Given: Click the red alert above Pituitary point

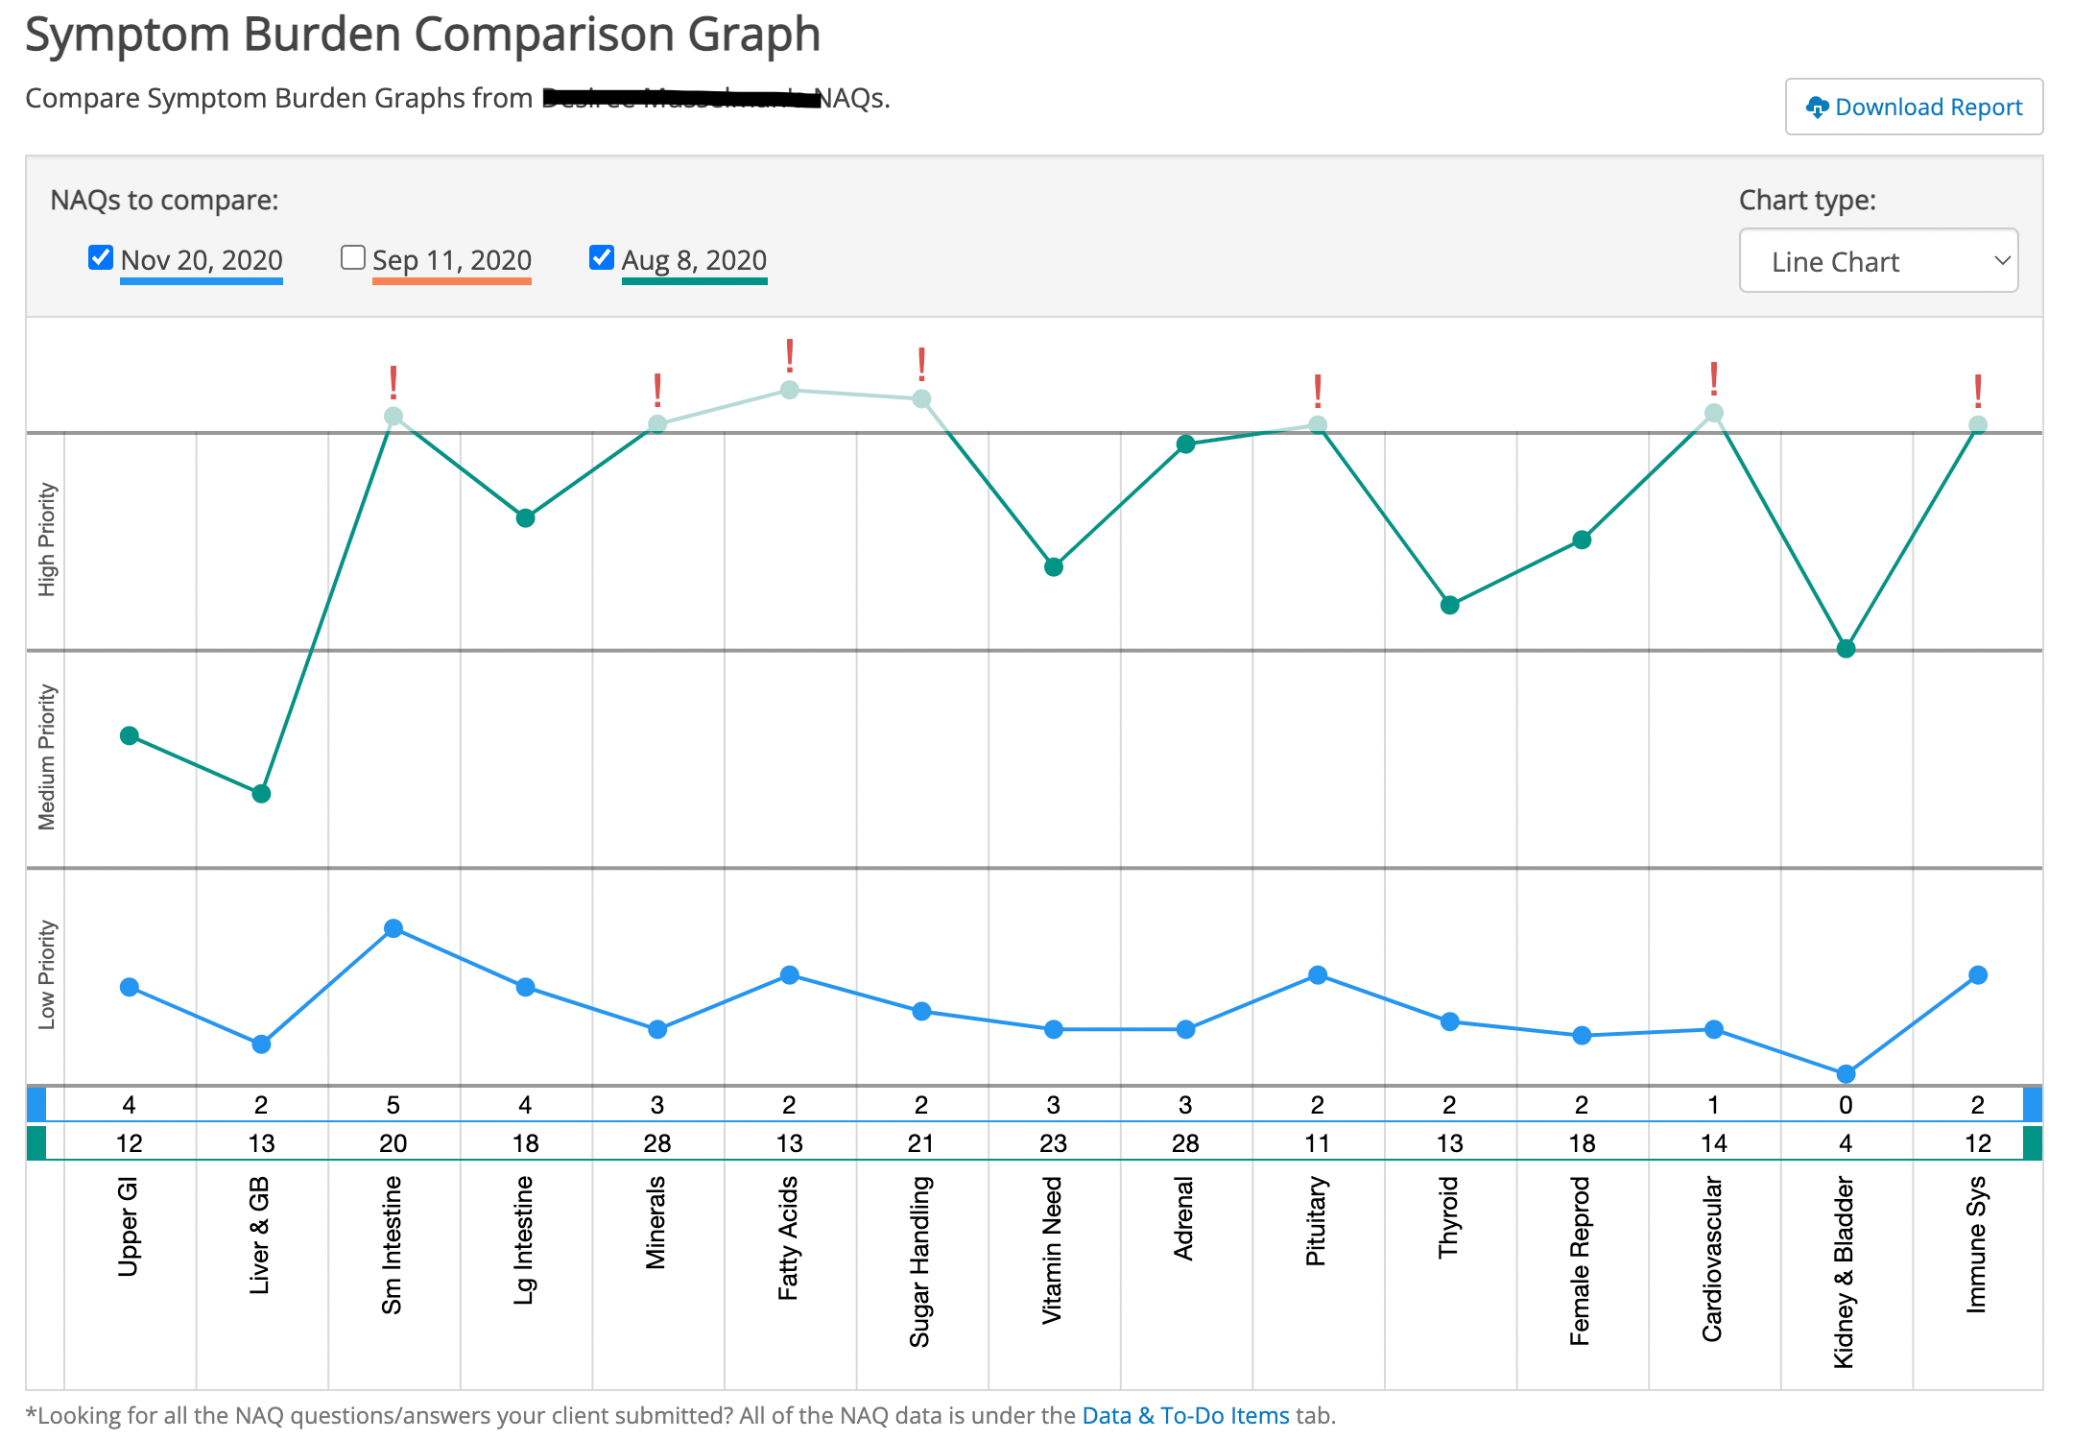Looking at the screenshot, I should (1317, 390).
